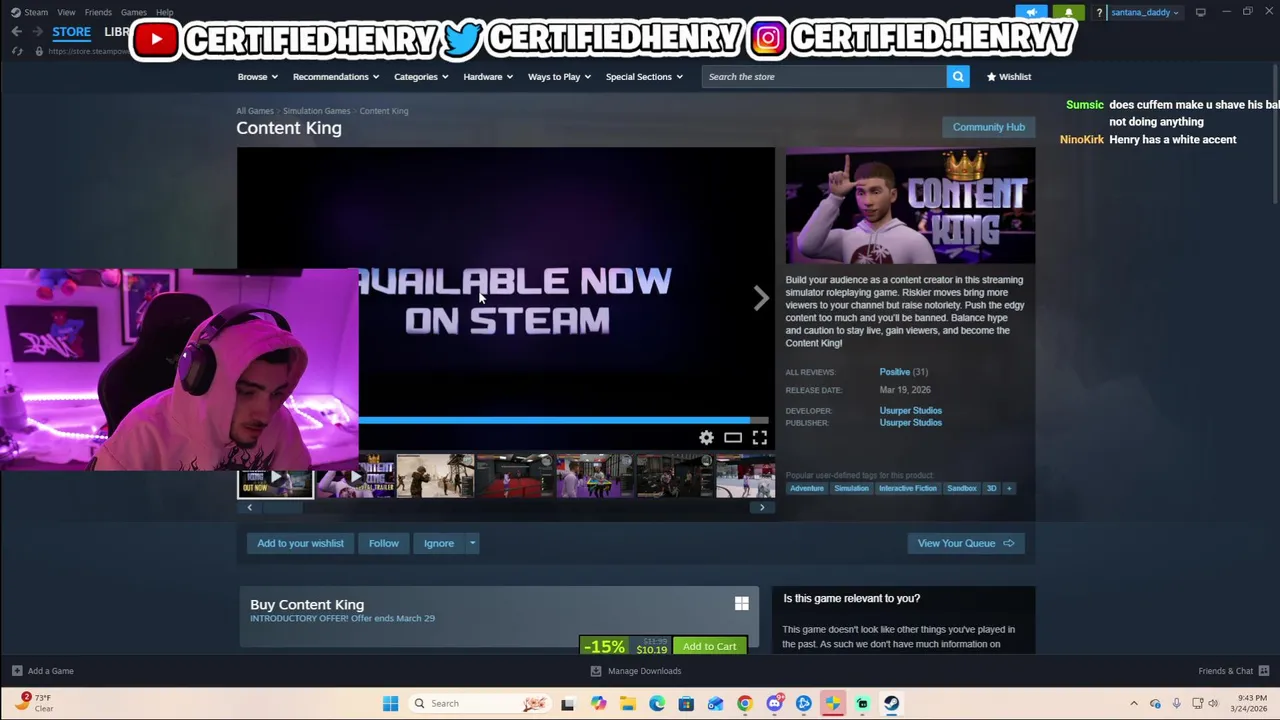Go forward with Steam navigation arrow

[x=37, y=32]
